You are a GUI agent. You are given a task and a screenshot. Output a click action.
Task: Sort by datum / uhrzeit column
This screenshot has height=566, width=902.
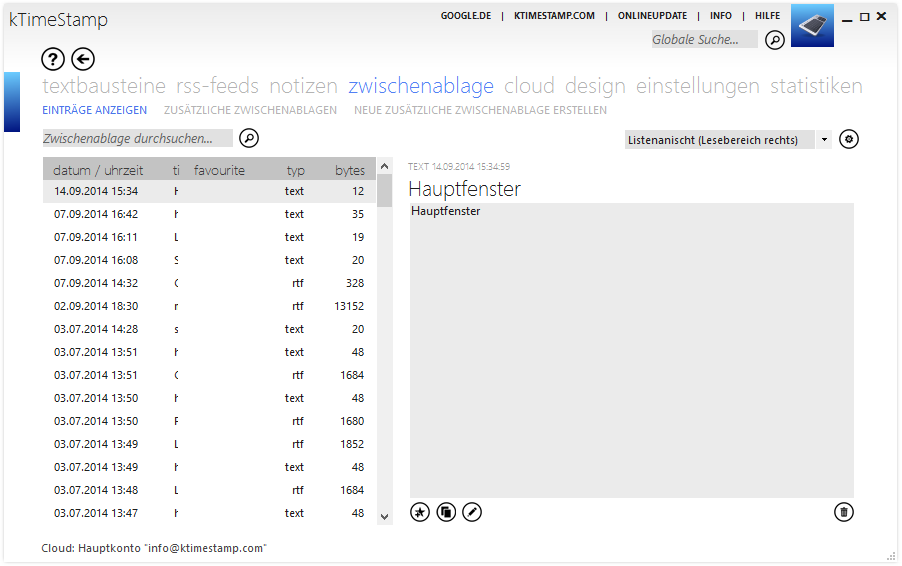point(98,170)
